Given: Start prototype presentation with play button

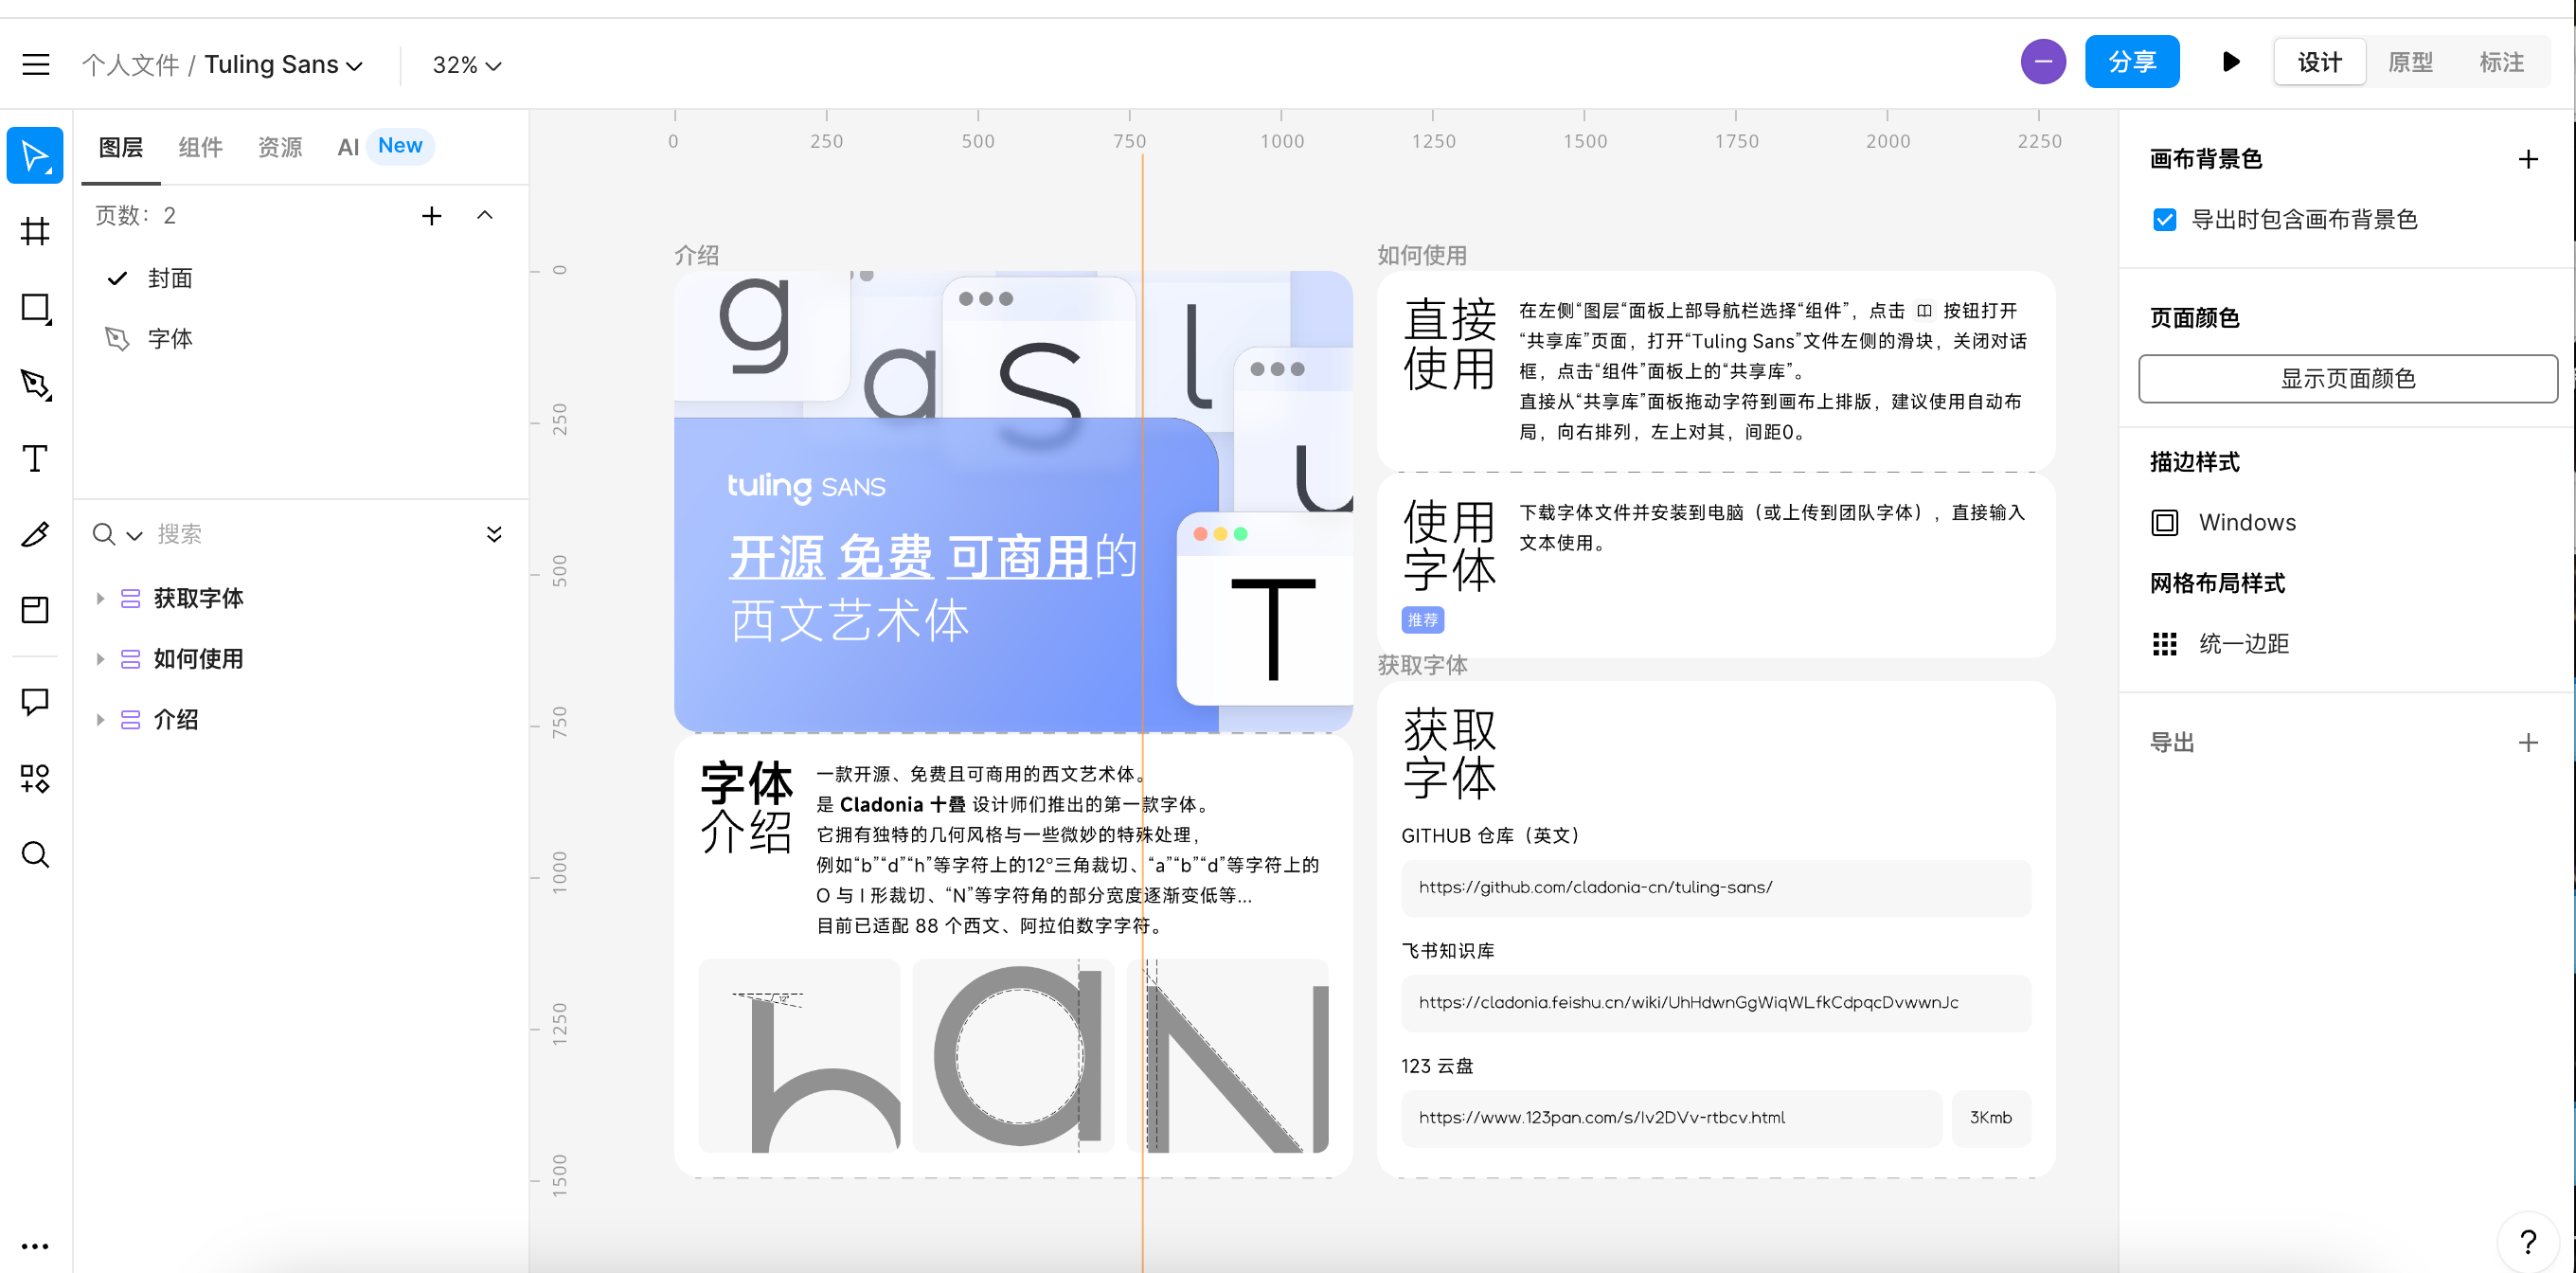Looking at the screenshot, I should (x=2230, y=62).
